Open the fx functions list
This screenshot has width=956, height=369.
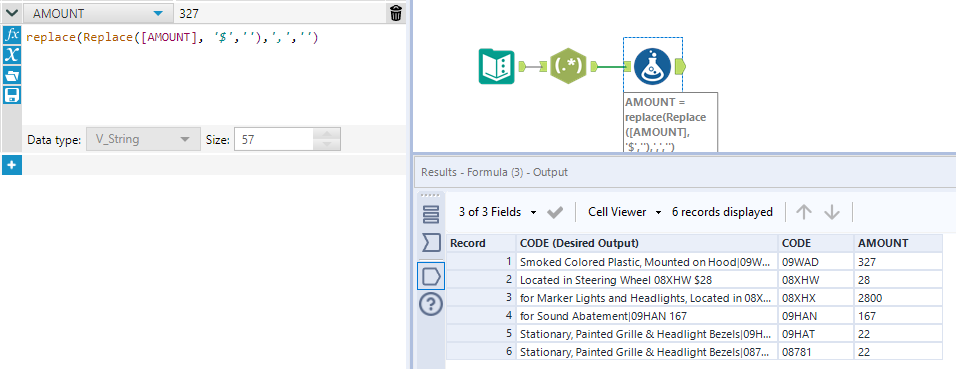(12, 35)
